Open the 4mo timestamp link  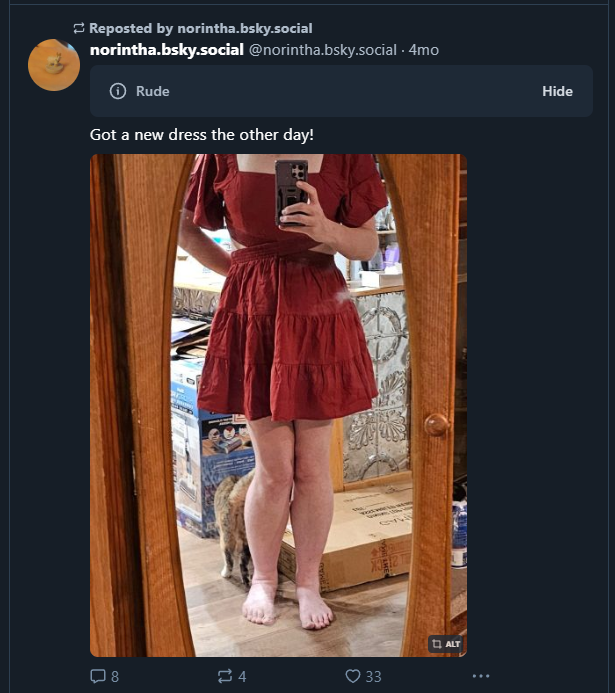tap(424, 50)
